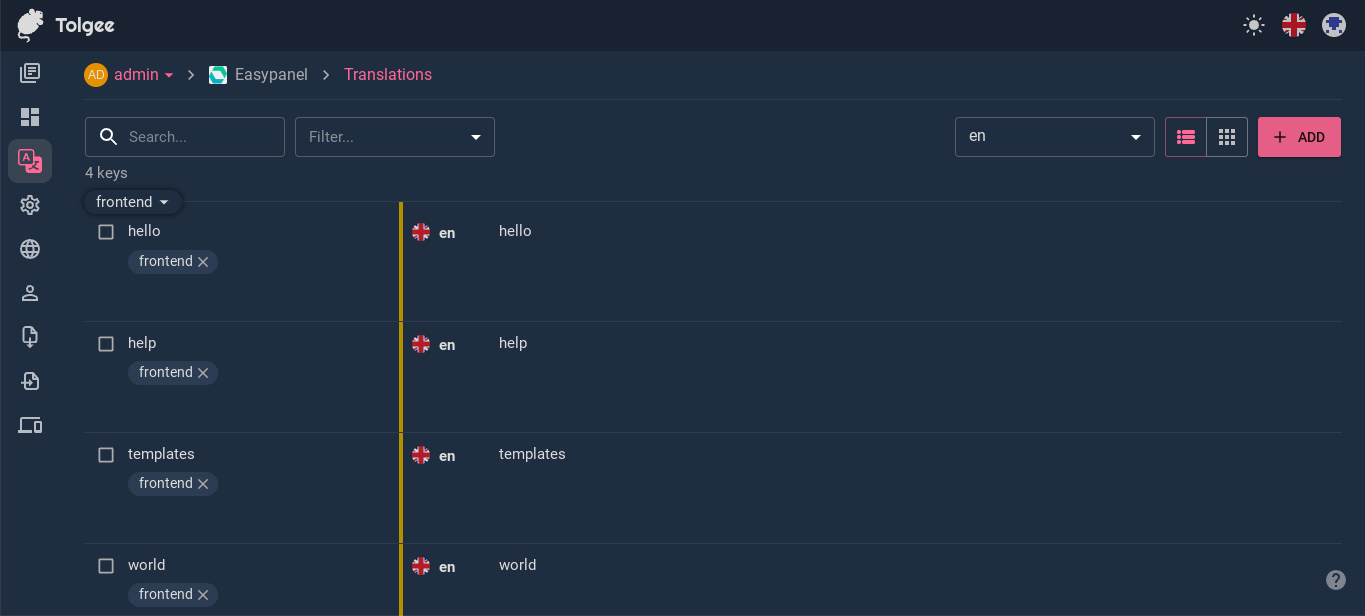The width and height of the screenshot is (1365, 616).
Task: Open the Filter dropdown
Action: tap(394, 137)
